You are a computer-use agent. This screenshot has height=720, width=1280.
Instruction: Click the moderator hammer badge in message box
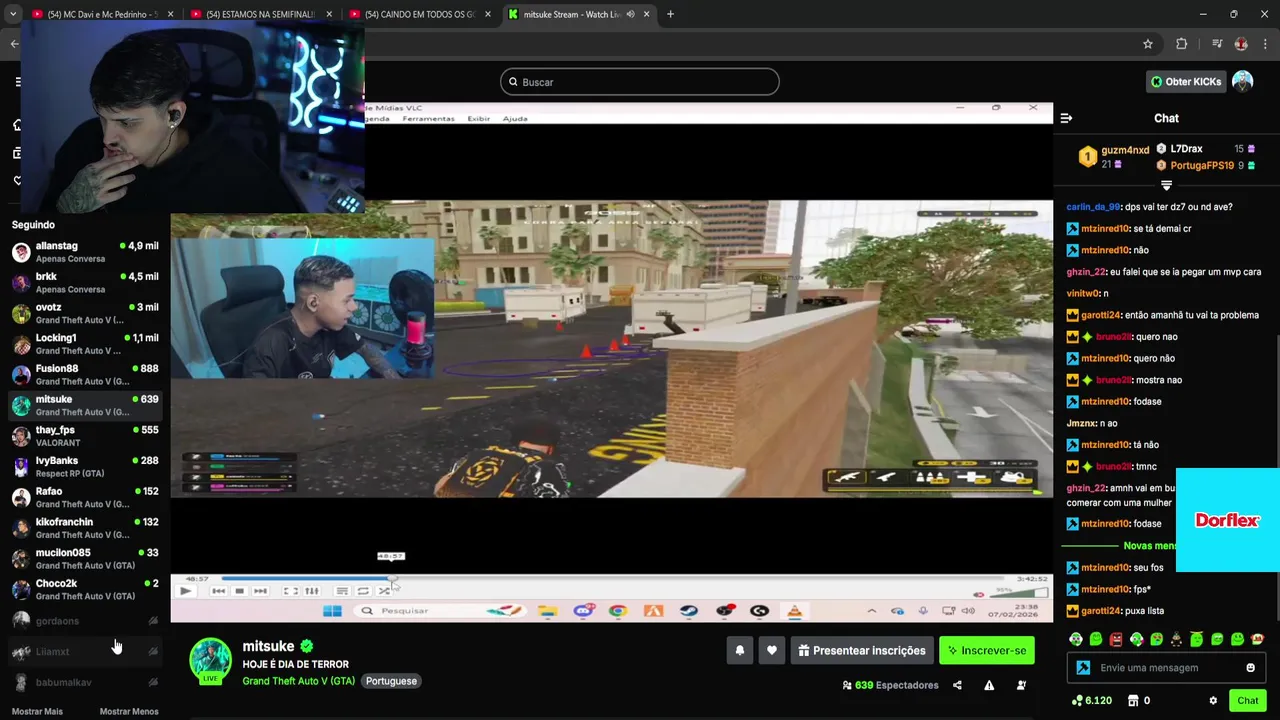pos(1083,668)
